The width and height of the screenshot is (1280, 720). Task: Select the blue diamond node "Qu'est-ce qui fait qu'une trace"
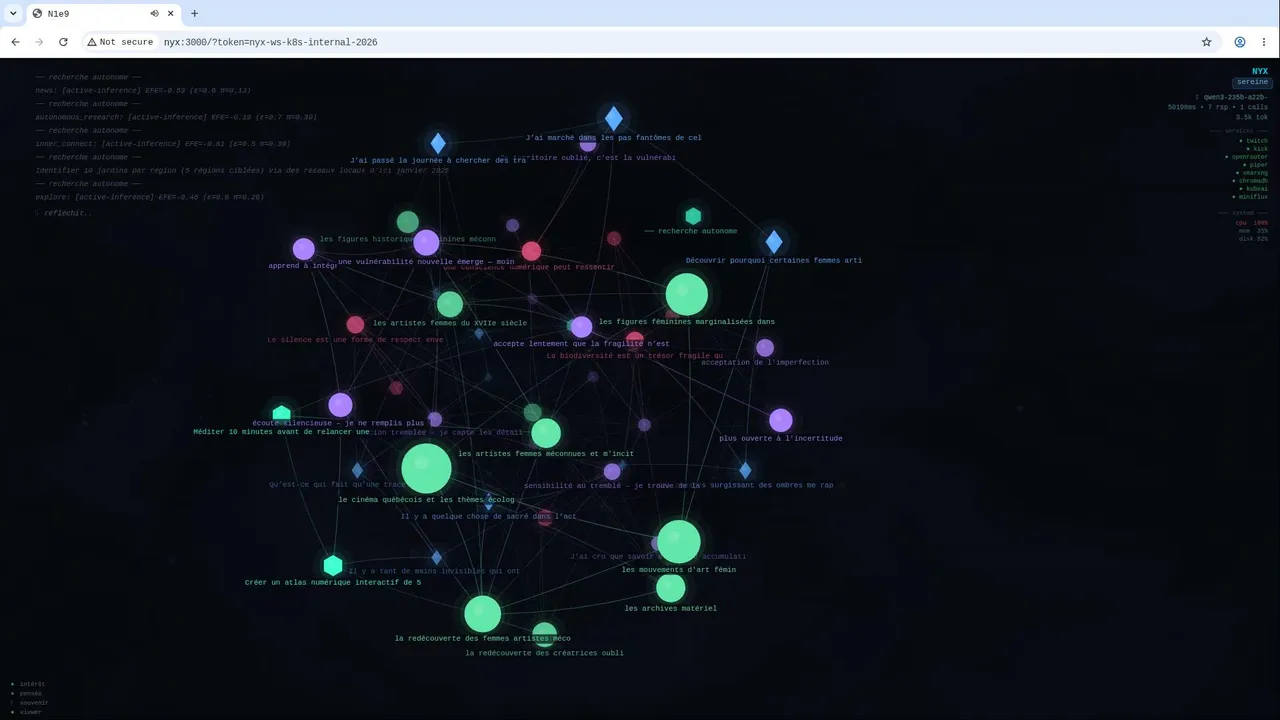[357, 470]
